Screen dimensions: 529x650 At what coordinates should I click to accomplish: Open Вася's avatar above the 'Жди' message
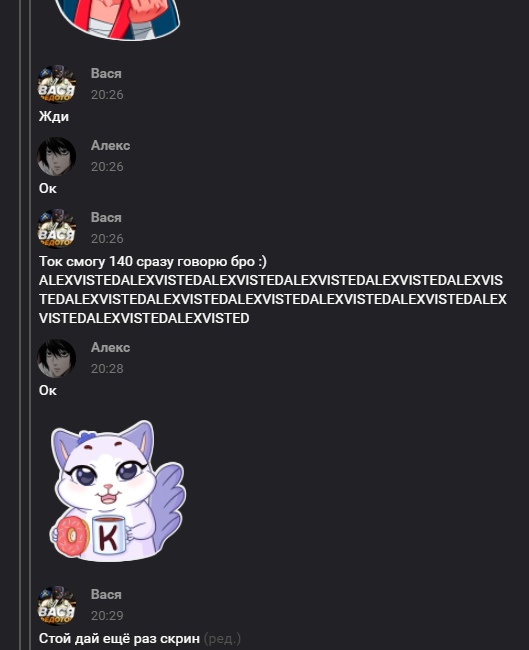click(56, 84)
